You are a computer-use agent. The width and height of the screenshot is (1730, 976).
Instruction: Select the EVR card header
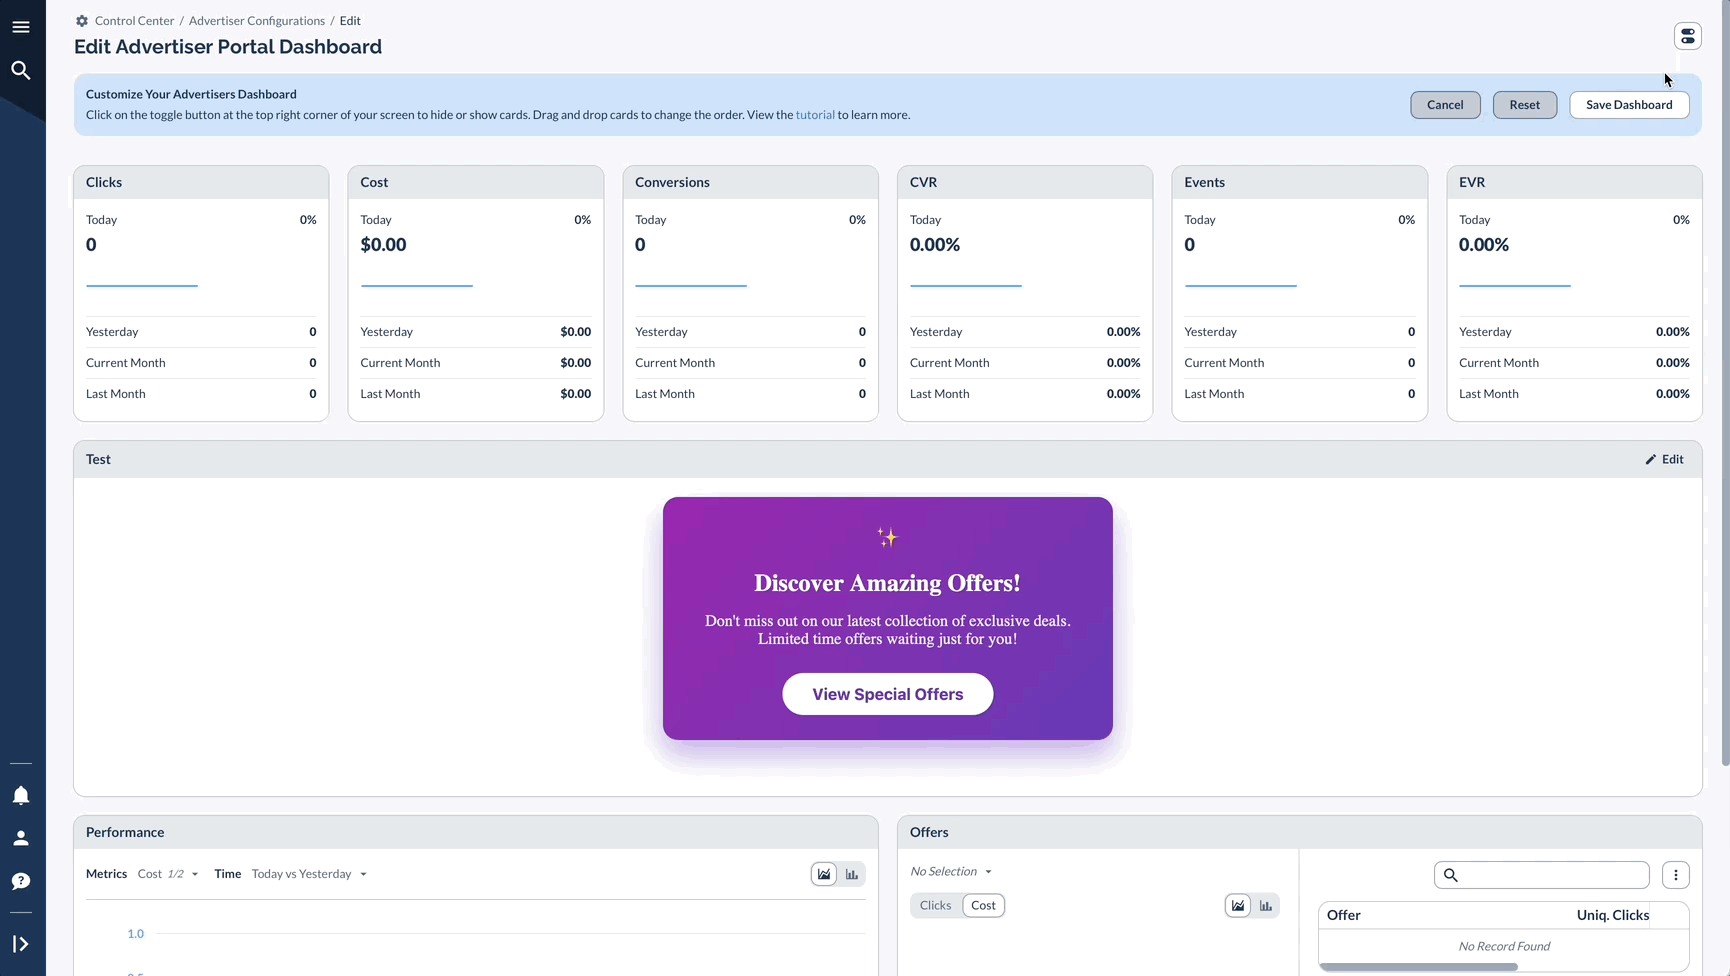(x=1574, y=182)
